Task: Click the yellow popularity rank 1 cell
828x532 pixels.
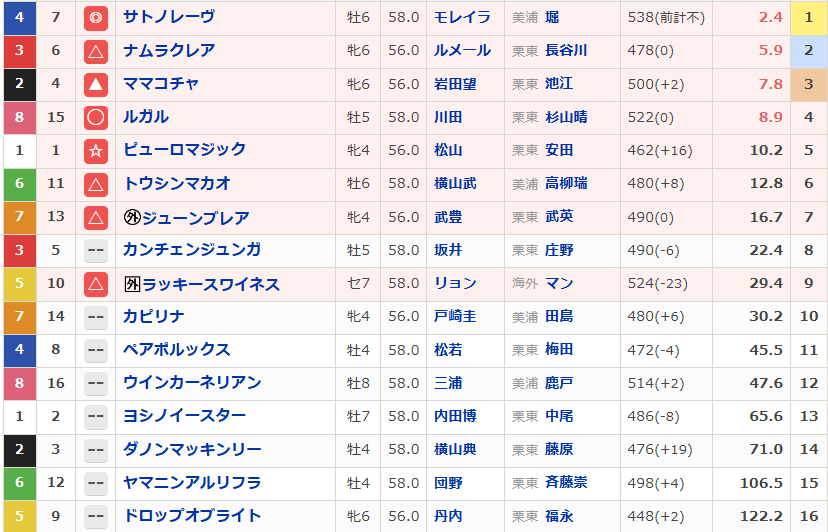Action: point(808,17)
